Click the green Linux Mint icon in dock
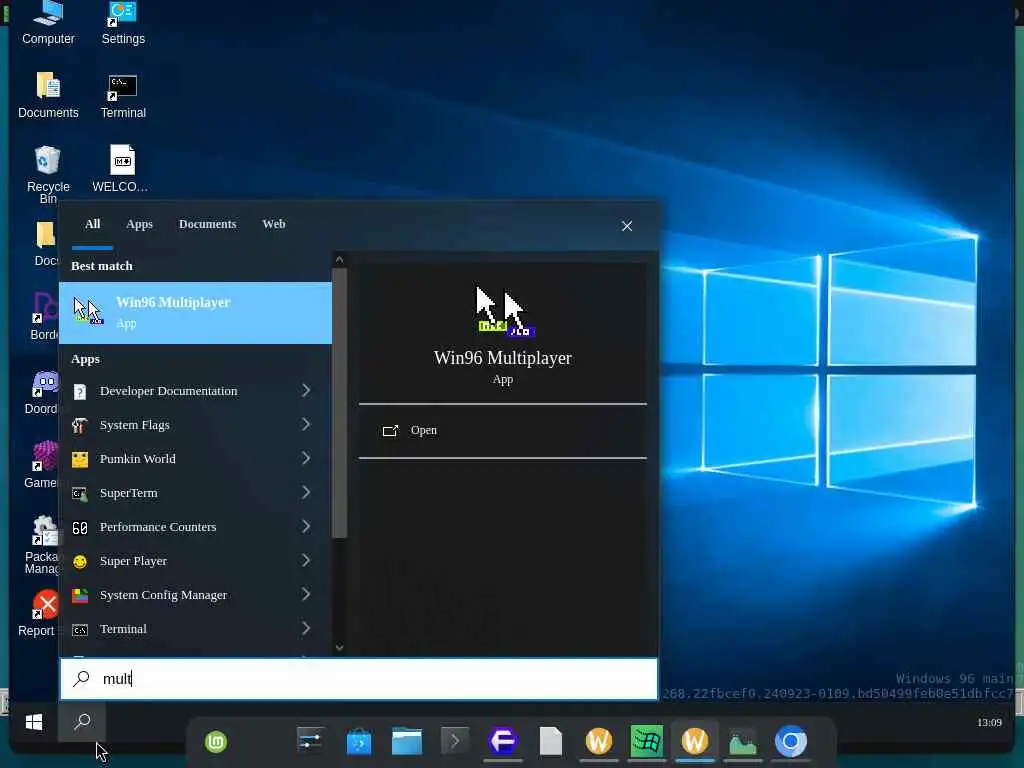Screen dimensions: 1024x768 click(x=216, y=742)
